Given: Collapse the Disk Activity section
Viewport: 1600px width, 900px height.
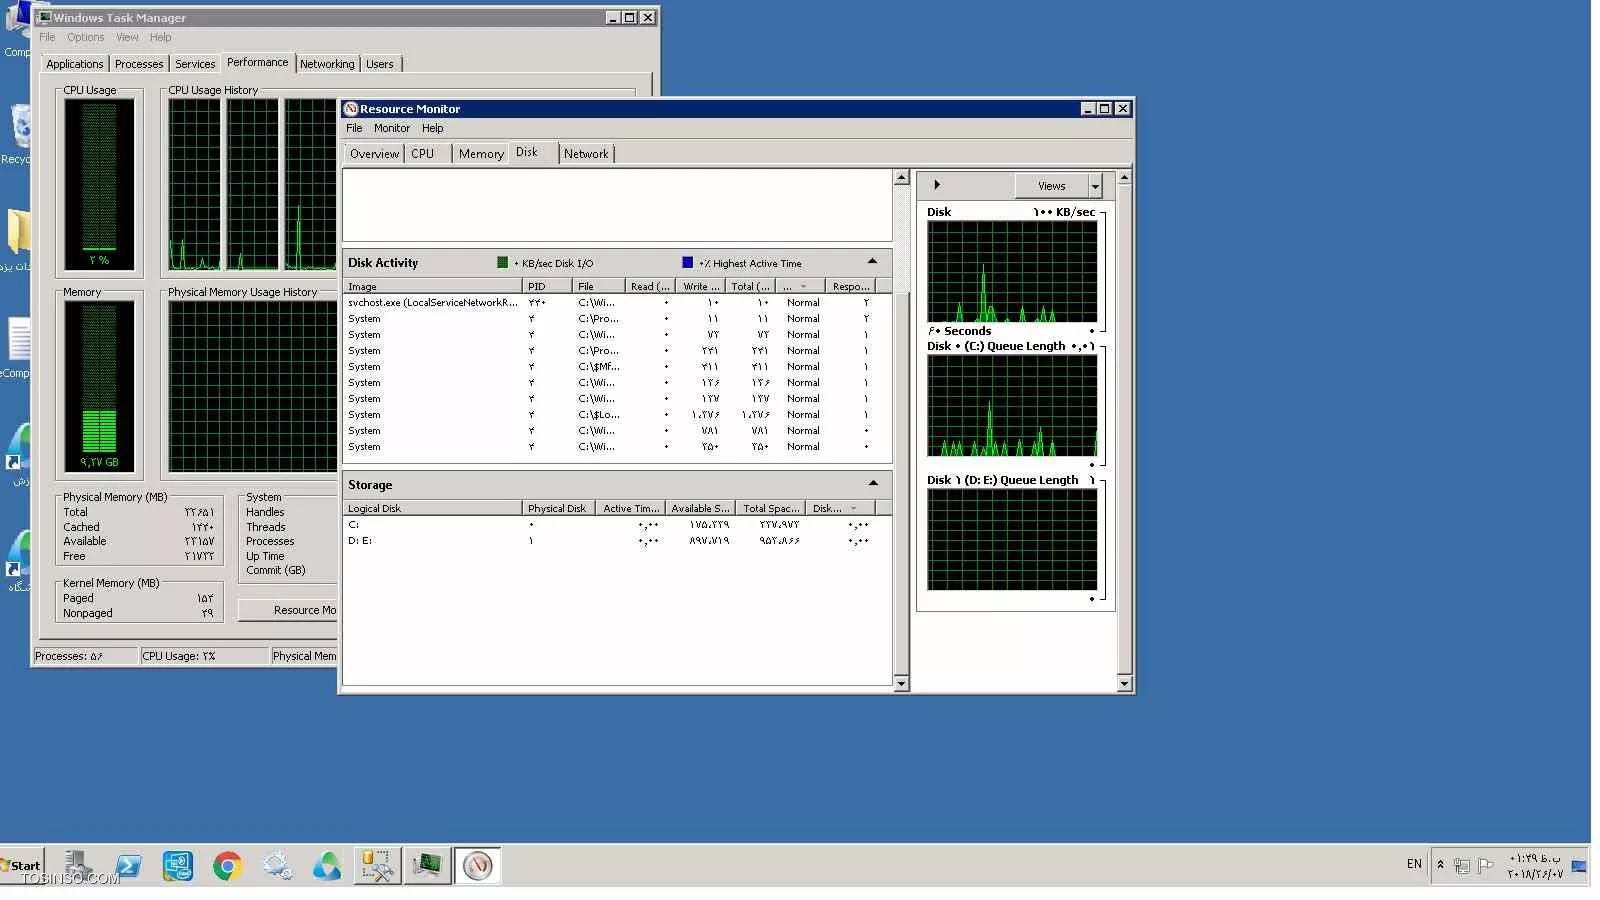Looking at the screenshot, I should pos(872,262).
